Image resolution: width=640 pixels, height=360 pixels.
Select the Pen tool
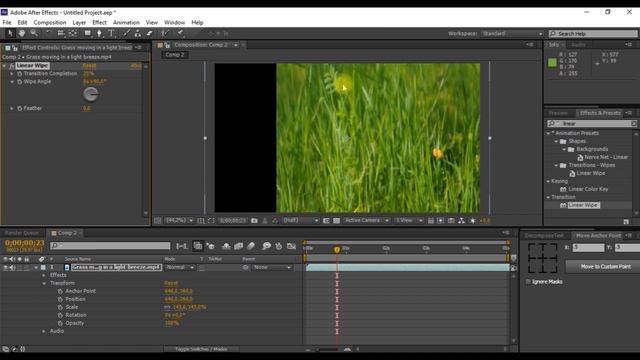pyautogui.click(x=99, y=33)
